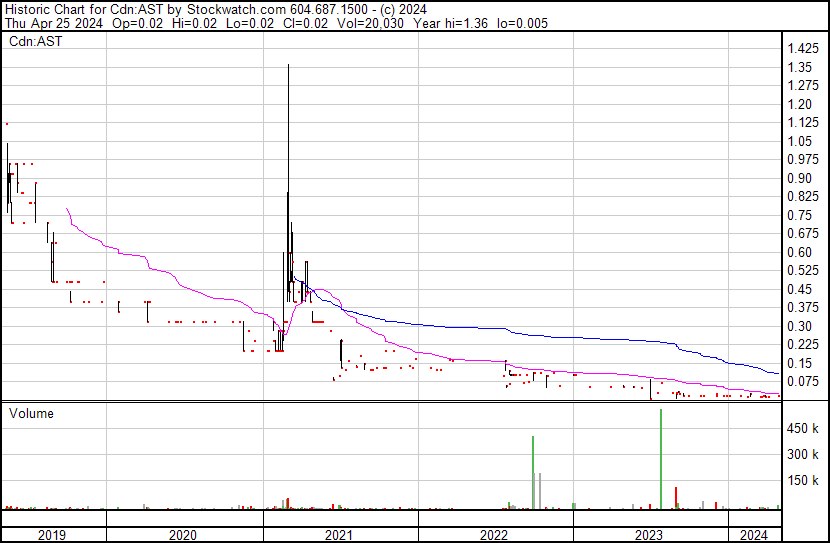Select the 2024 year label on timeline
830x543 pixels.
coord(752,534)
